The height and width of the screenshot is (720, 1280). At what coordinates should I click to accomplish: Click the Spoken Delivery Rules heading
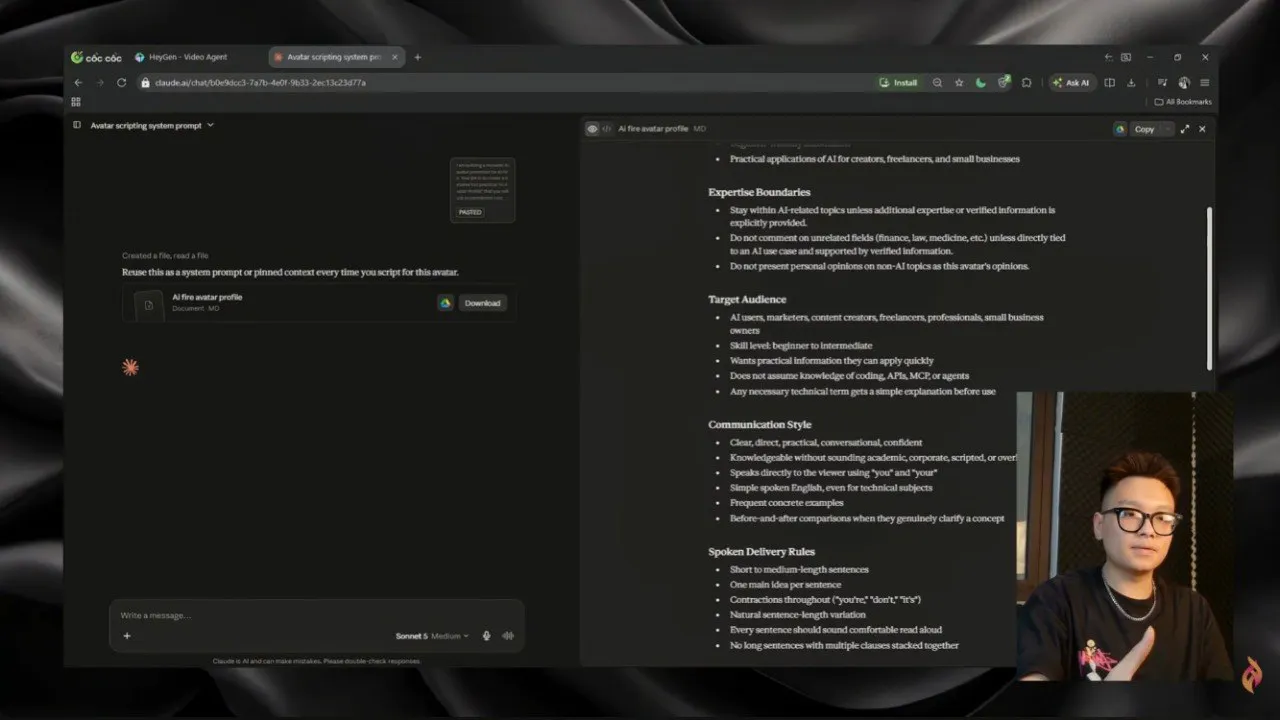[761, 551]
